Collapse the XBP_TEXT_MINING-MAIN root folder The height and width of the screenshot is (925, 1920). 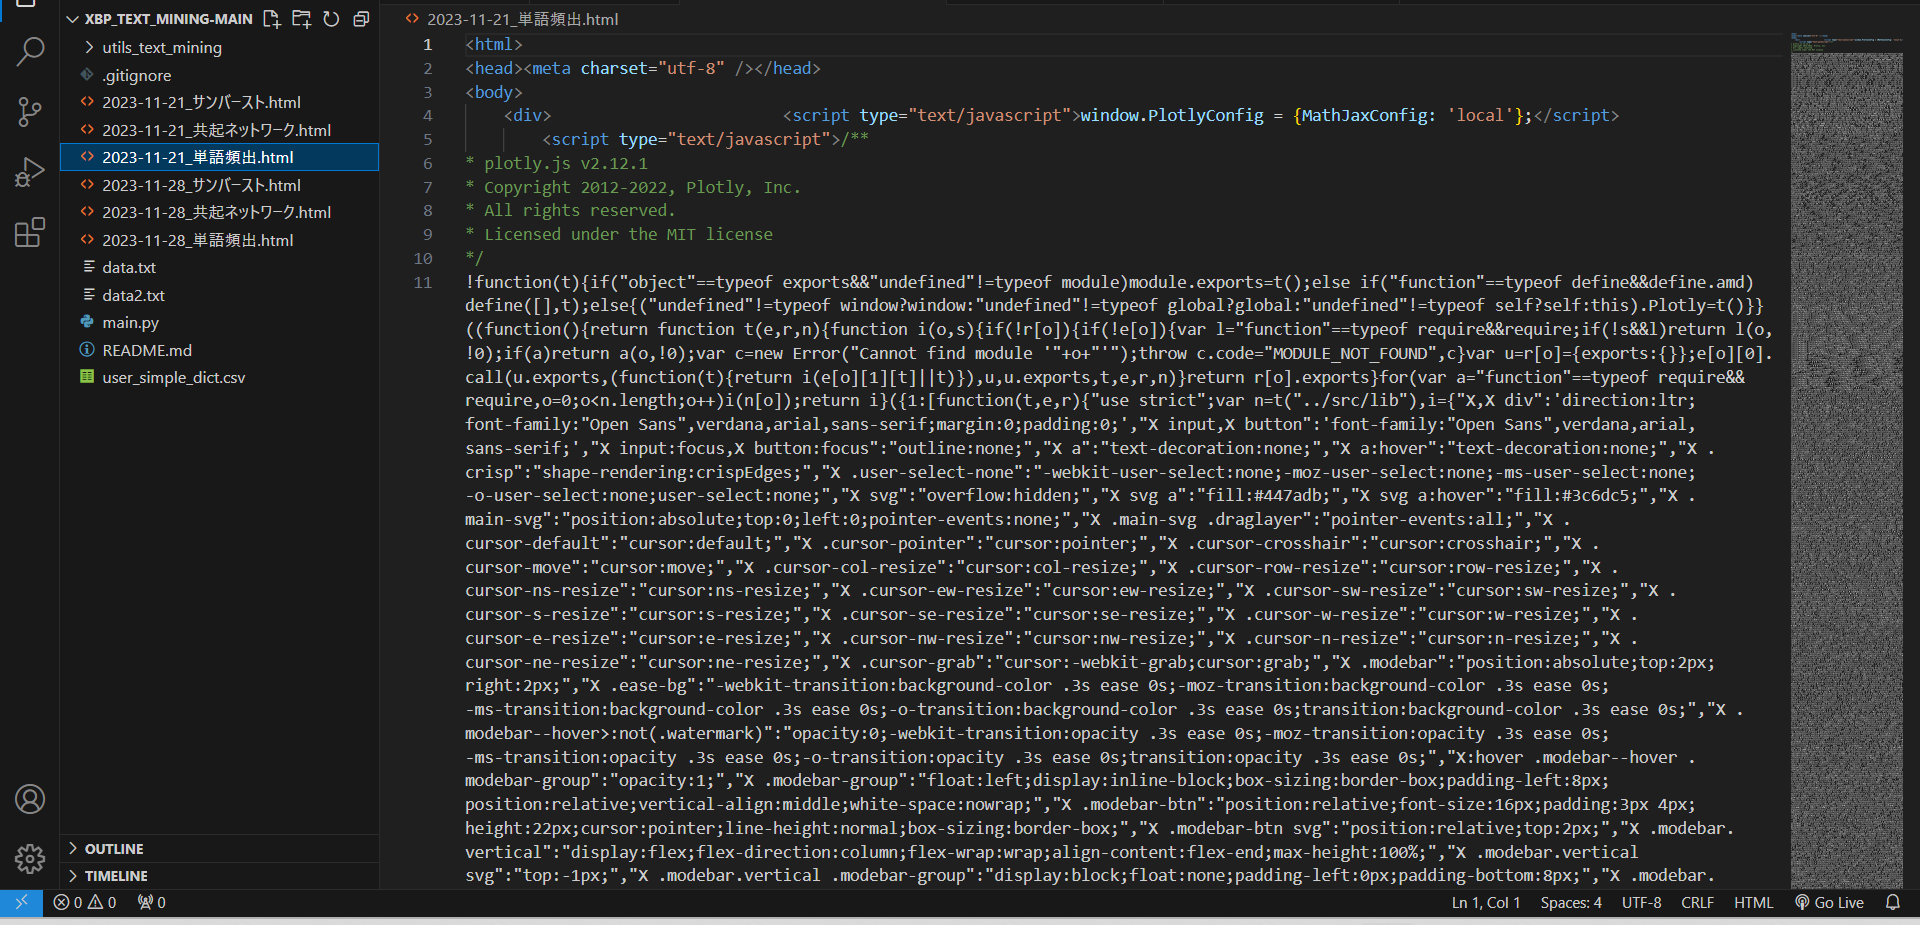[x=73, y=19]
